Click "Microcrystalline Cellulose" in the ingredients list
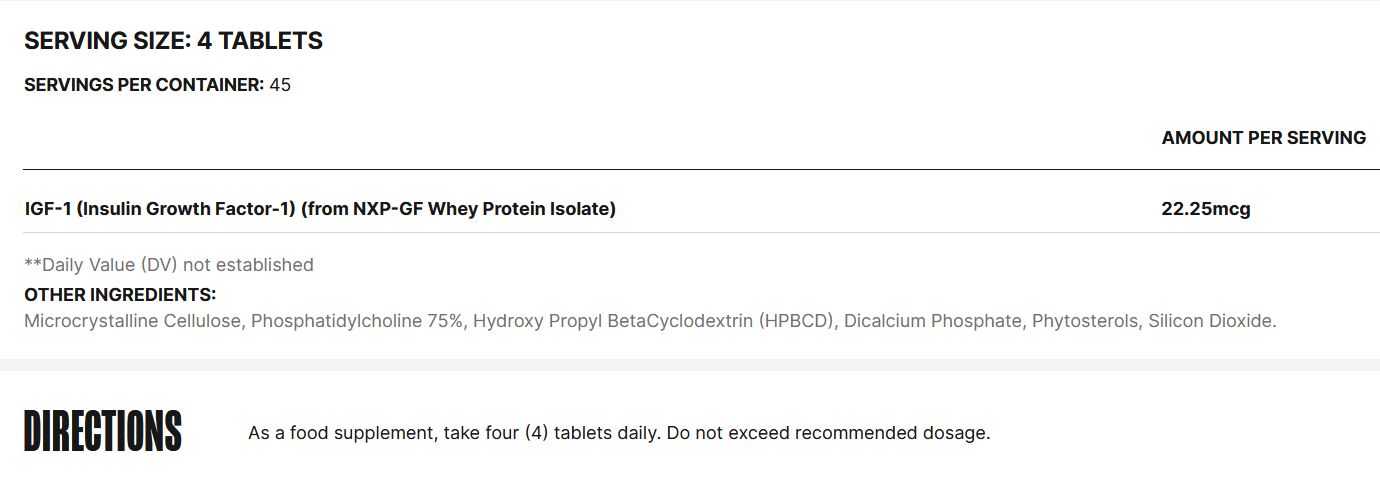The width and height of the screenshot is (1380, 488). 132,321
